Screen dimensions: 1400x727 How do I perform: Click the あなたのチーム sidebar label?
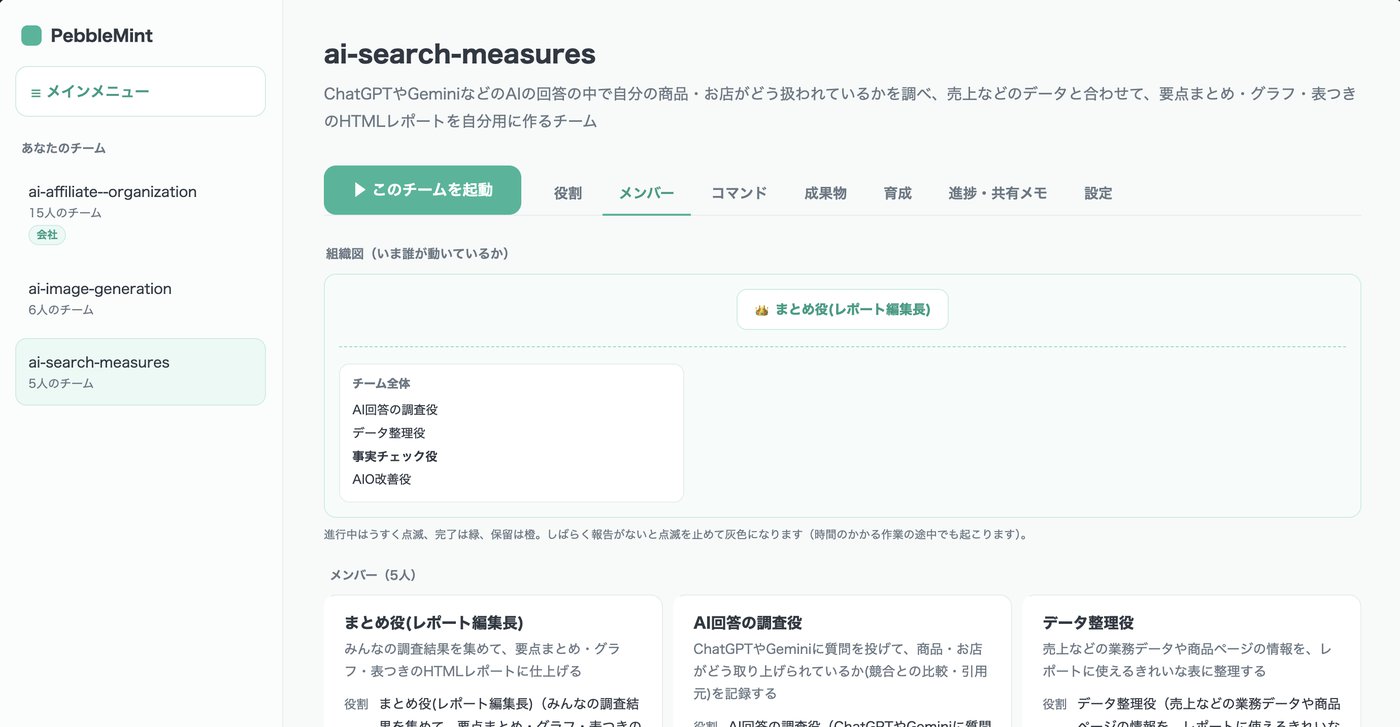tap(64, 148)
